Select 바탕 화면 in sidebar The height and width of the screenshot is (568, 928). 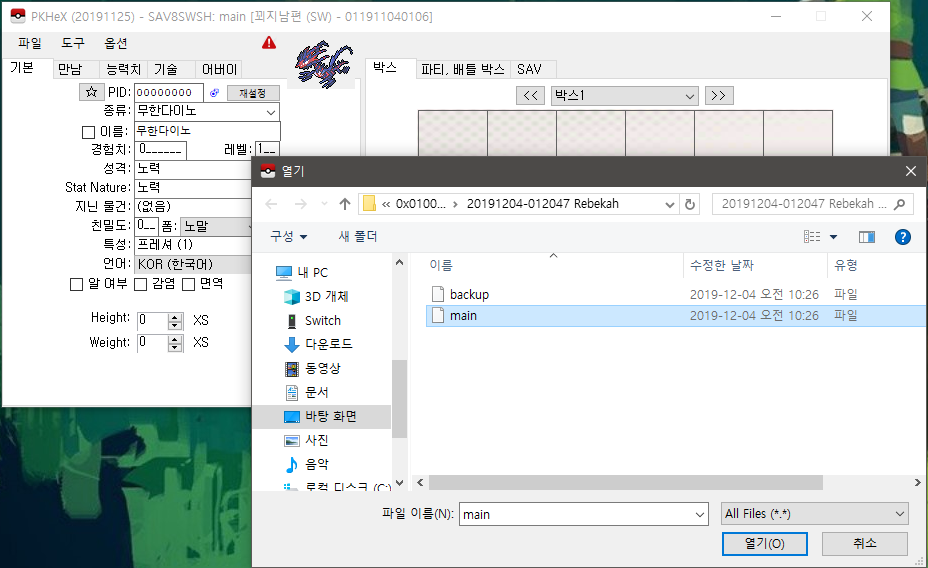pos(320,417)
